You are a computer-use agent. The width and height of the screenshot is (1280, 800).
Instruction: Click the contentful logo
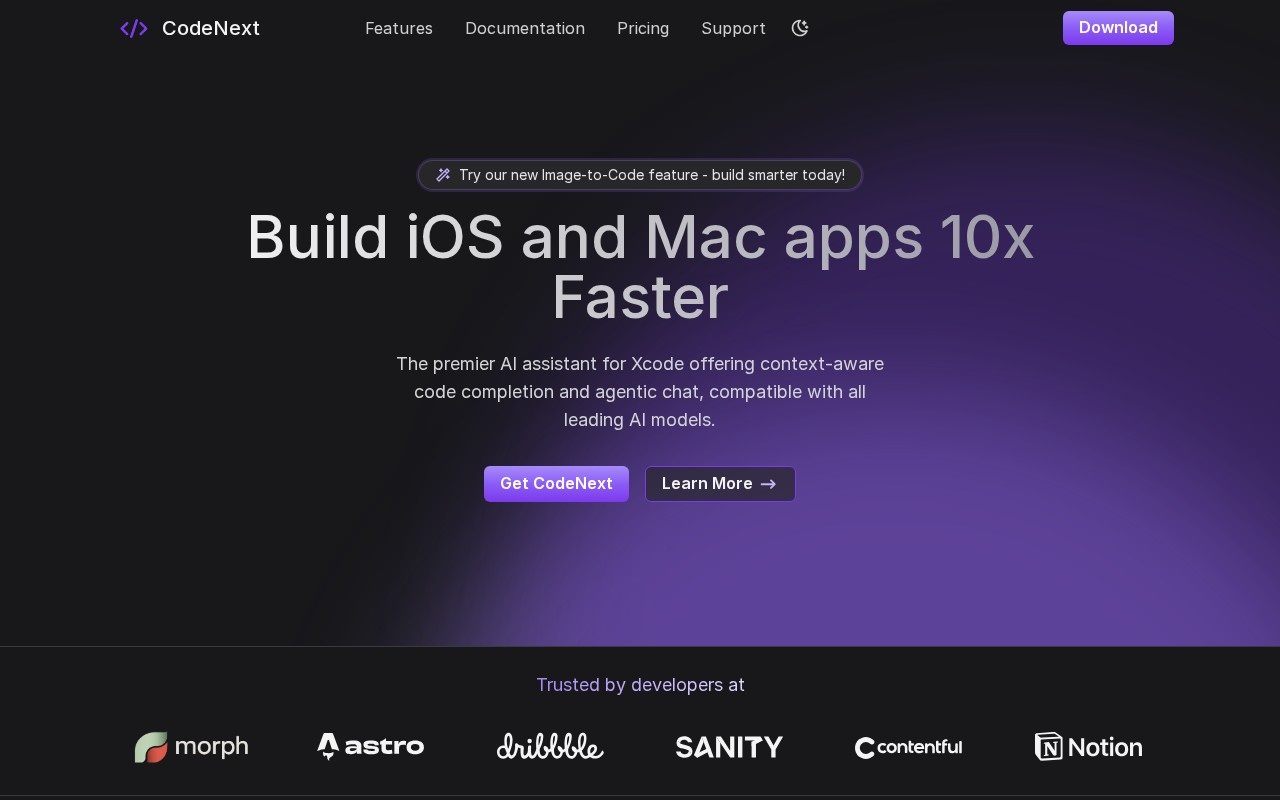tap(908, 747)
